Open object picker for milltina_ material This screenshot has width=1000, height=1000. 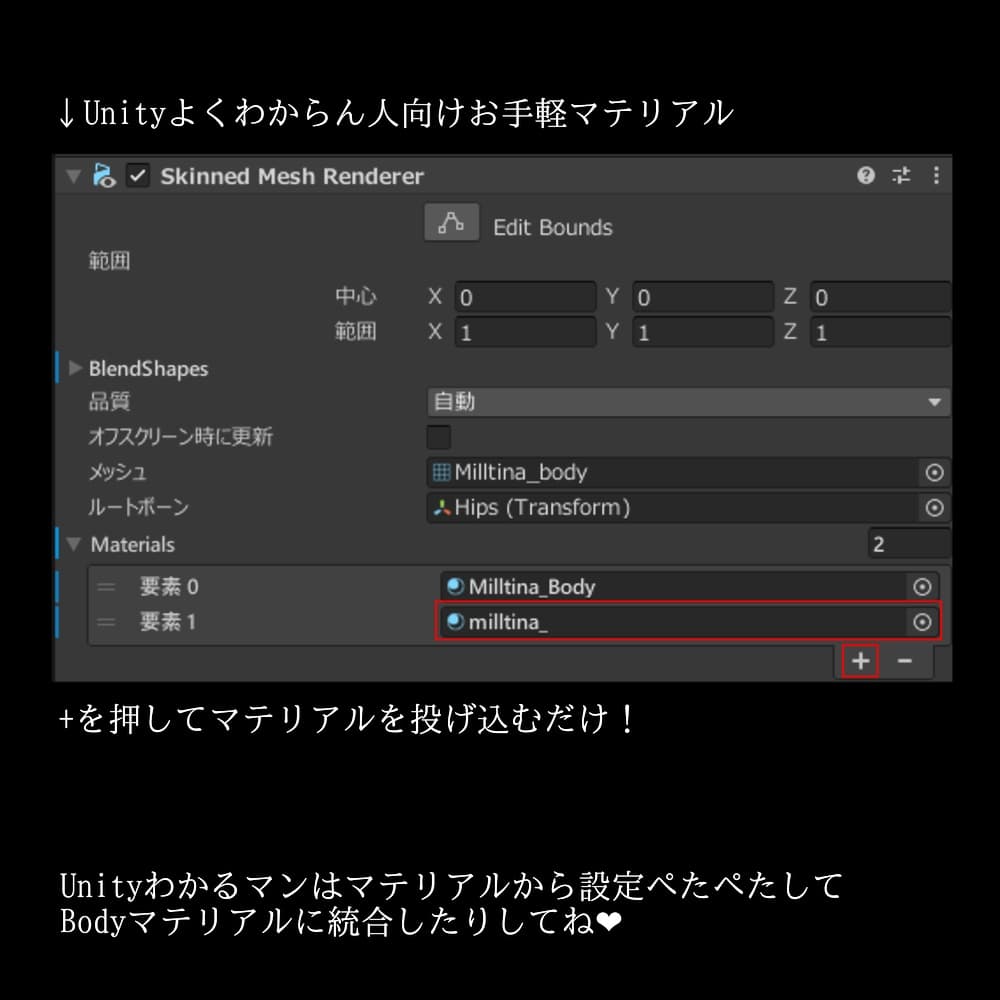coord(922,622)
